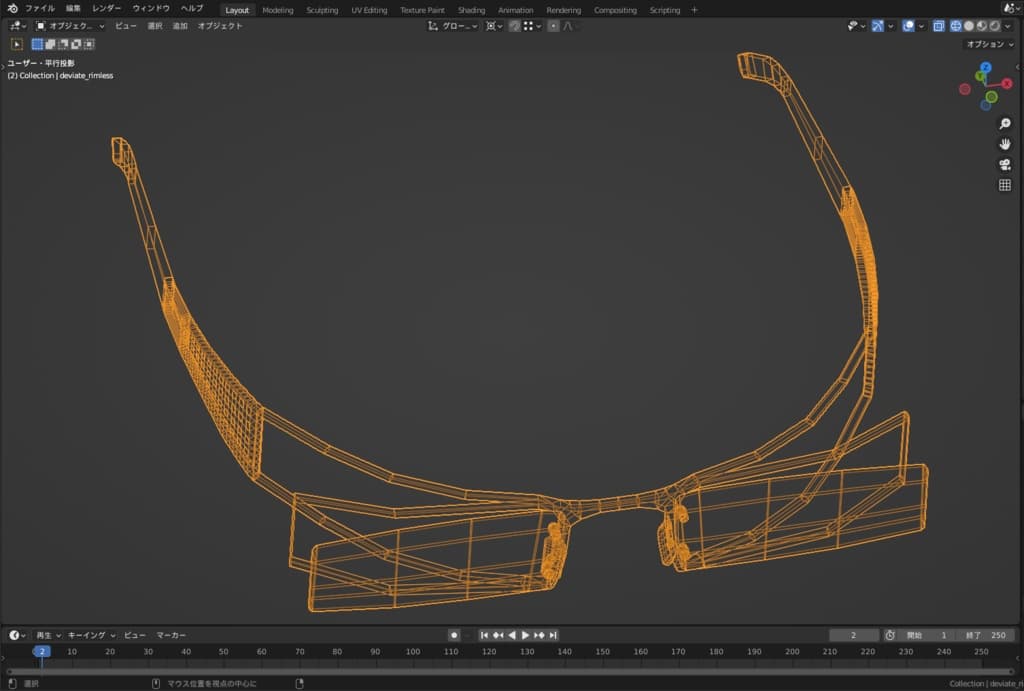1024x691 pixels.
Task: Open the キーイング popover in timeline
Action: point(92,635)
